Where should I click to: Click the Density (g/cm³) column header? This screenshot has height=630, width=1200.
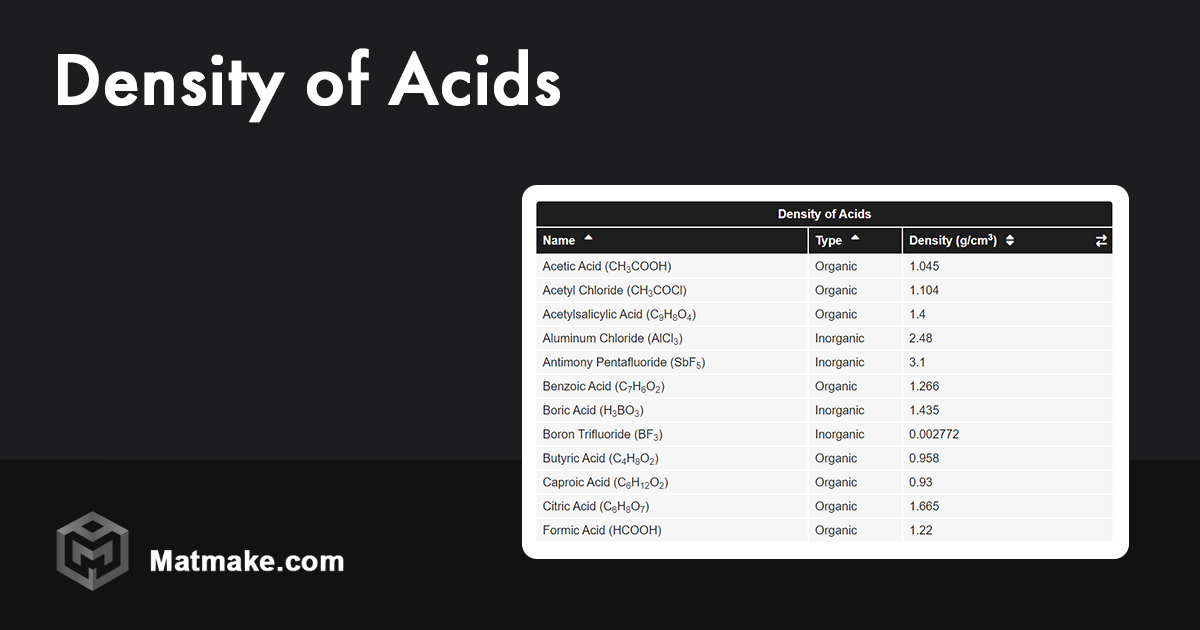click(x=952, y=240)
